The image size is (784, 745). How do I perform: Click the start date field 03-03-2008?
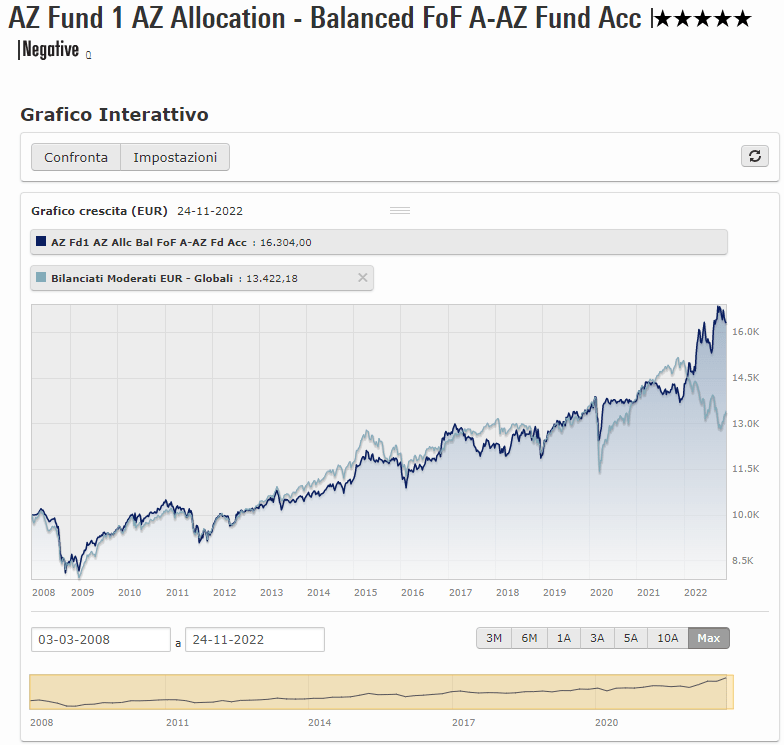100,639
